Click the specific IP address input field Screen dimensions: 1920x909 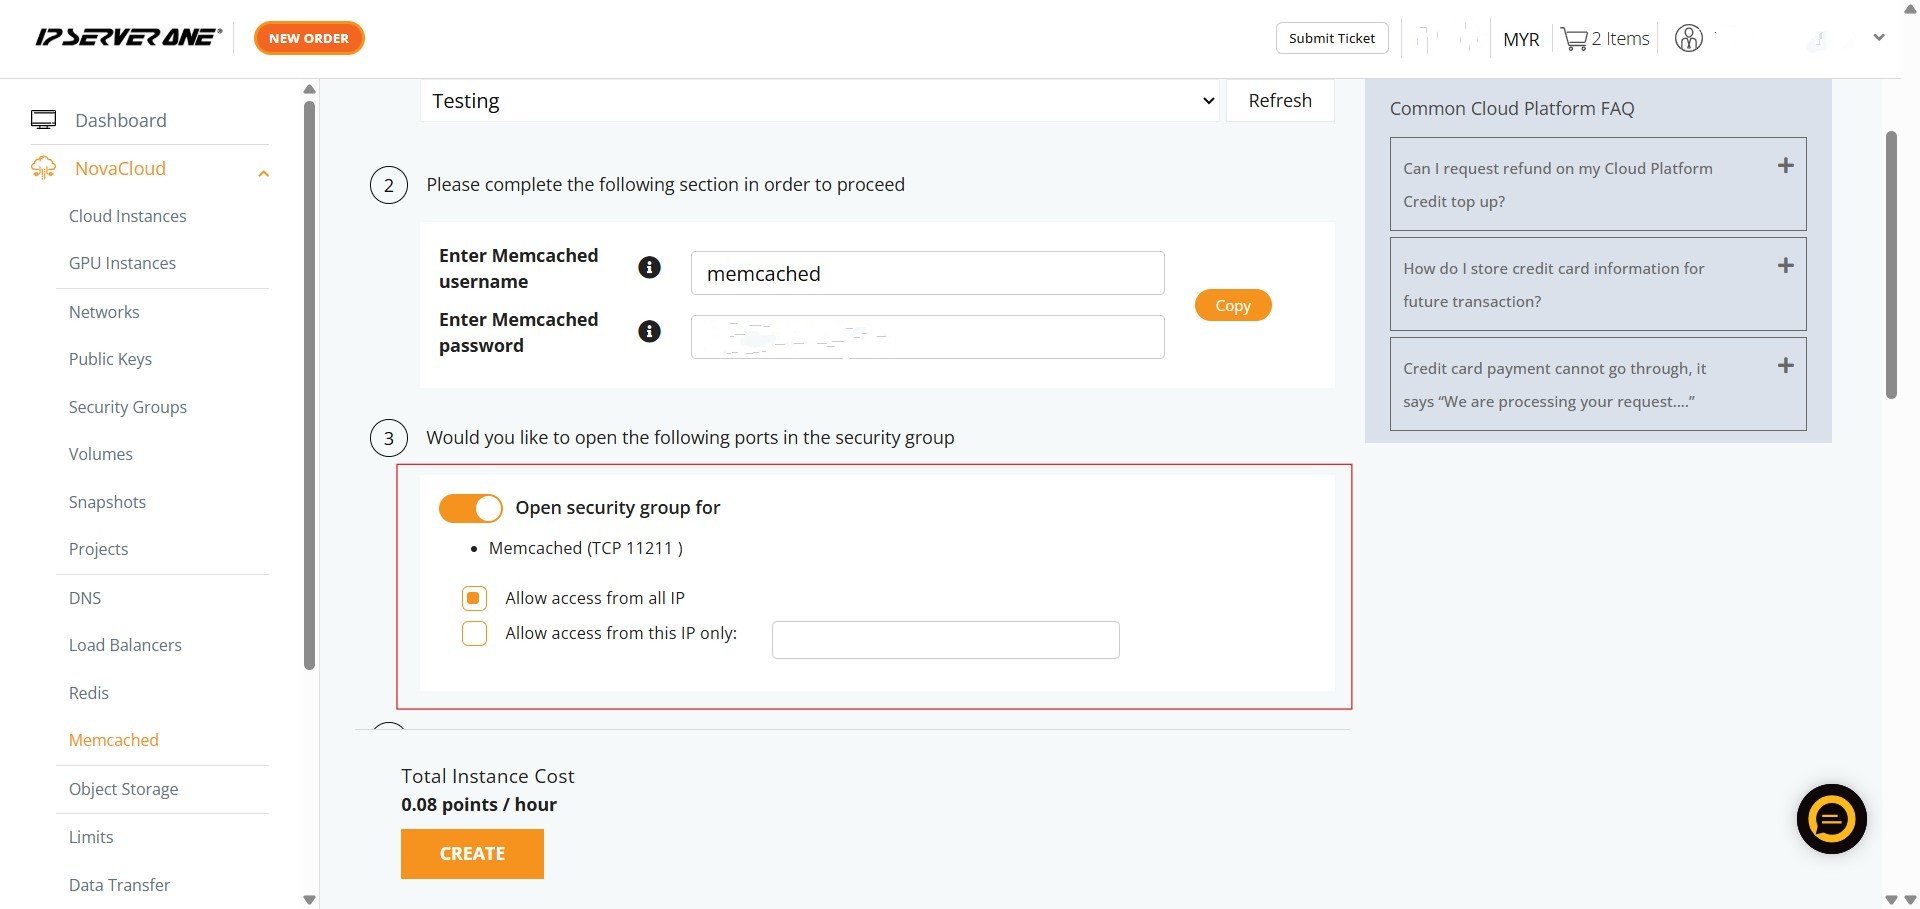[x=945, y=640]
